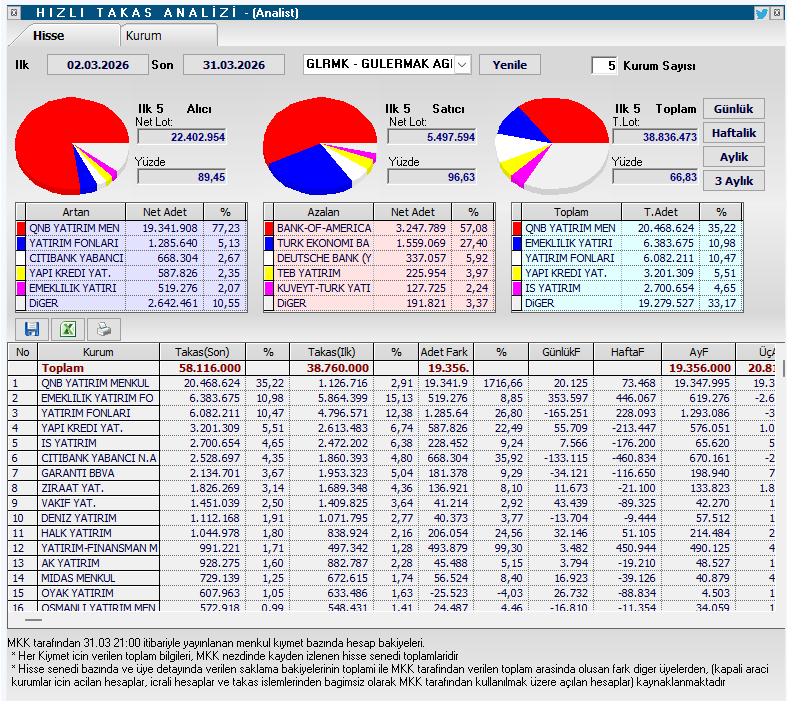The image size is (787, 701).
Task: Select HALK YATIRIM row
Action: coord(391,533)
